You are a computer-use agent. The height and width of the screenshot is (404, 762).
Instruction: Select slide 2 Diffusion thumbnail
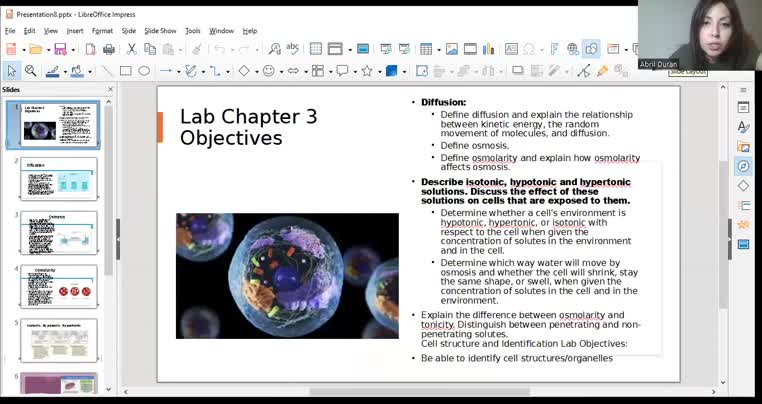[59, 178]
